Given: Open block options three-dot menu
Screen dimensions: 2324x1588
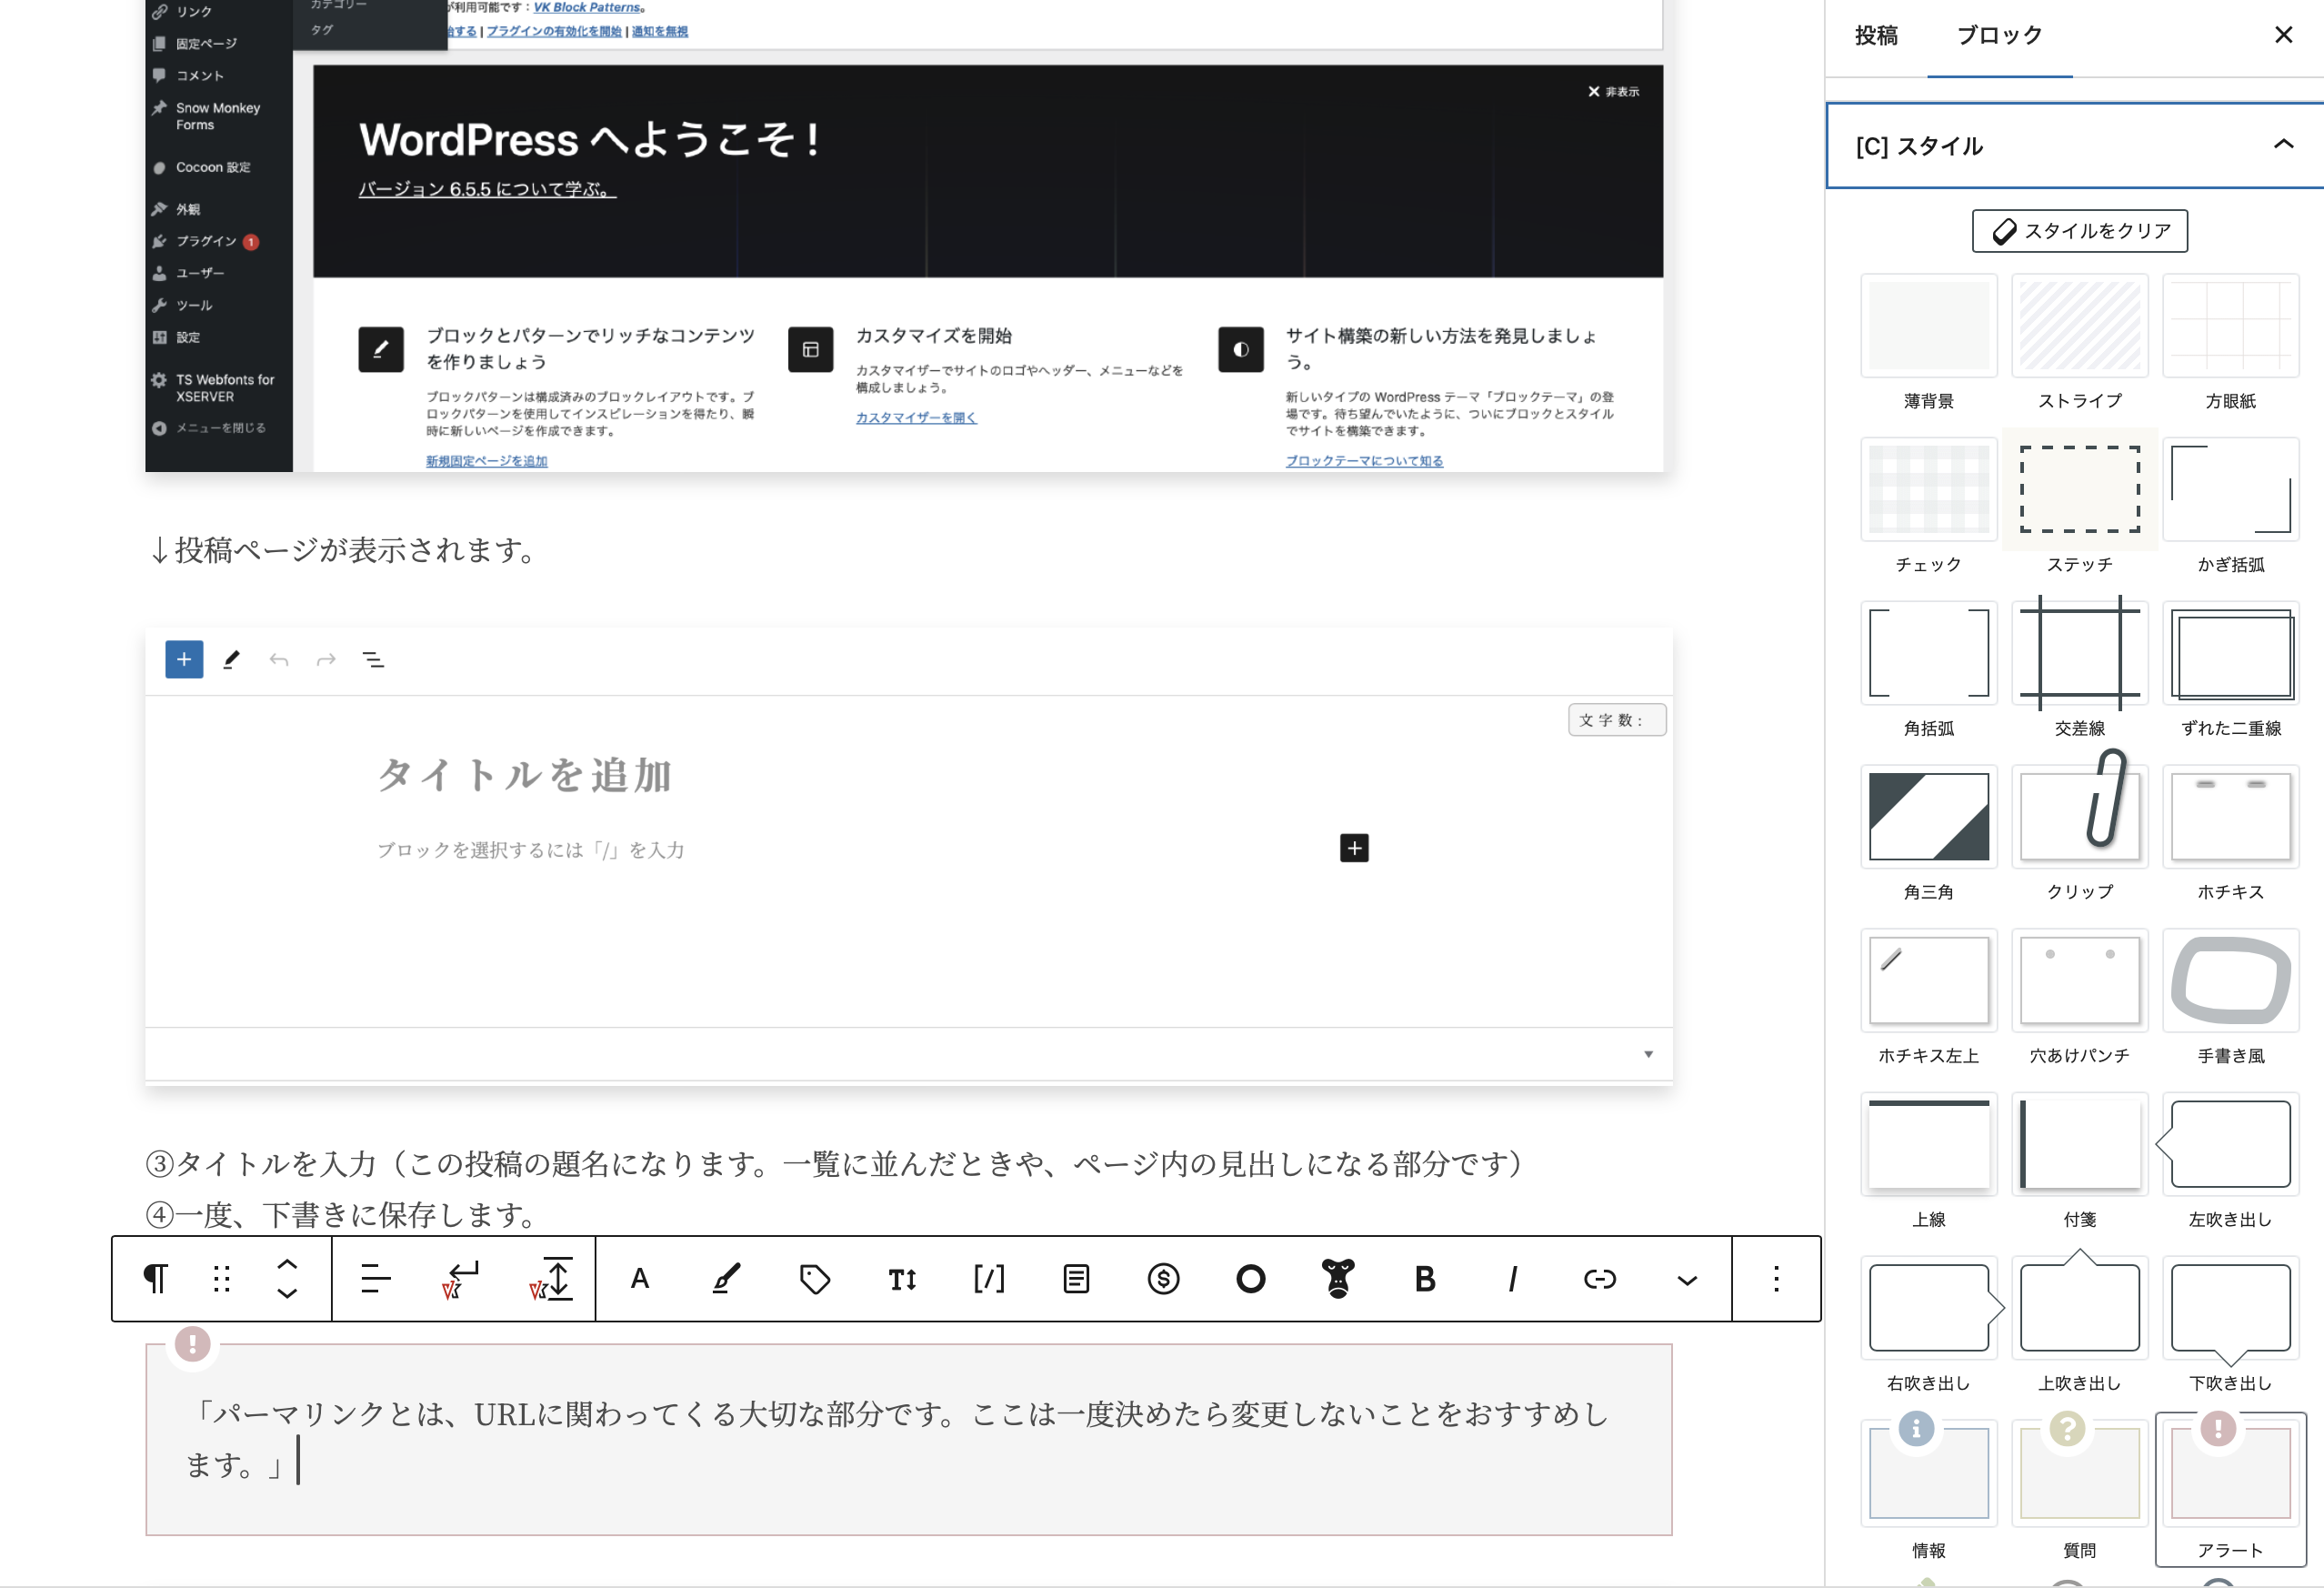Looking at the screenshot, I should pyautogui.click(x=1776, y=1278).
